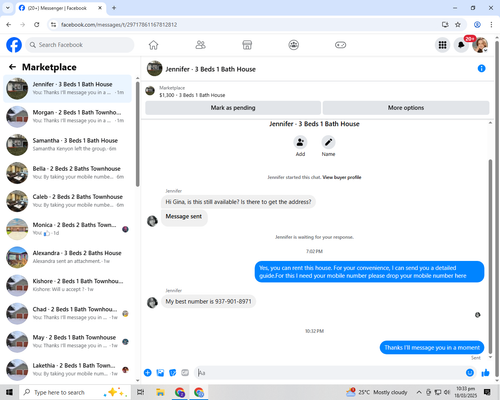Open Monica - 2 Beds 2 Baths chat

point(68,229)
